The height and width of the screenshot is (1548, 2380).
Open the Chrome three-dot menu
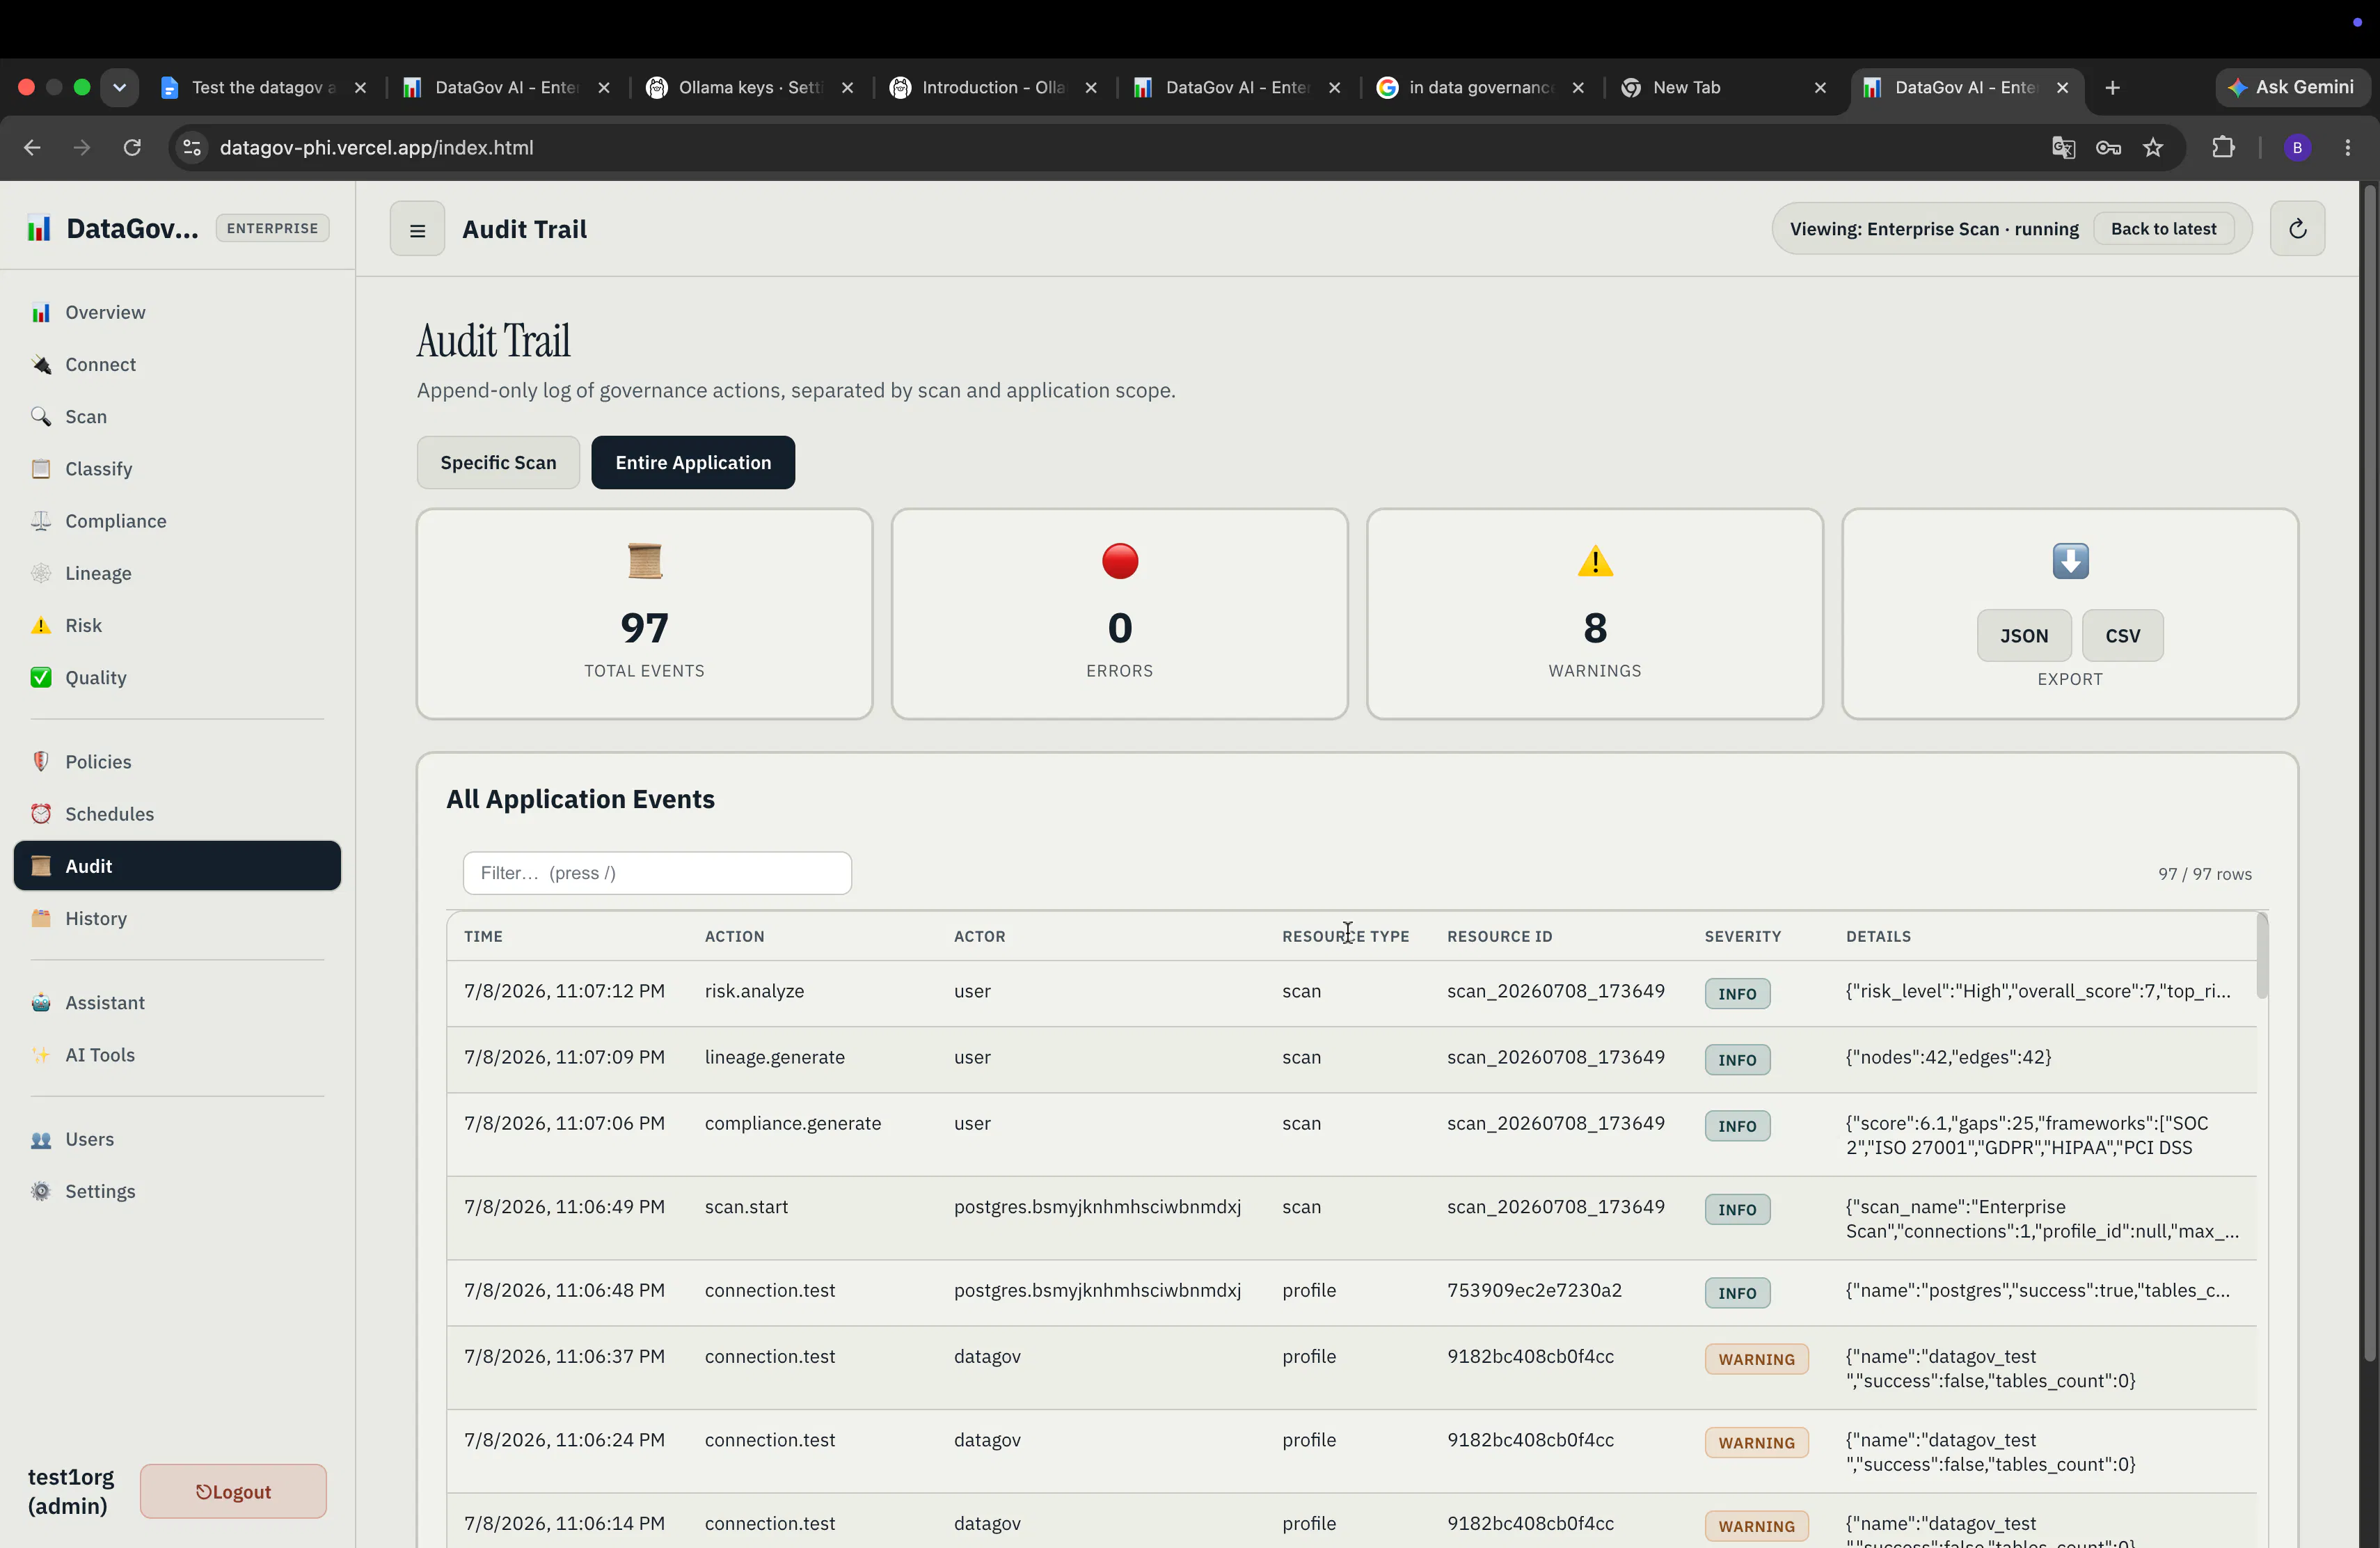[2348, 148]
